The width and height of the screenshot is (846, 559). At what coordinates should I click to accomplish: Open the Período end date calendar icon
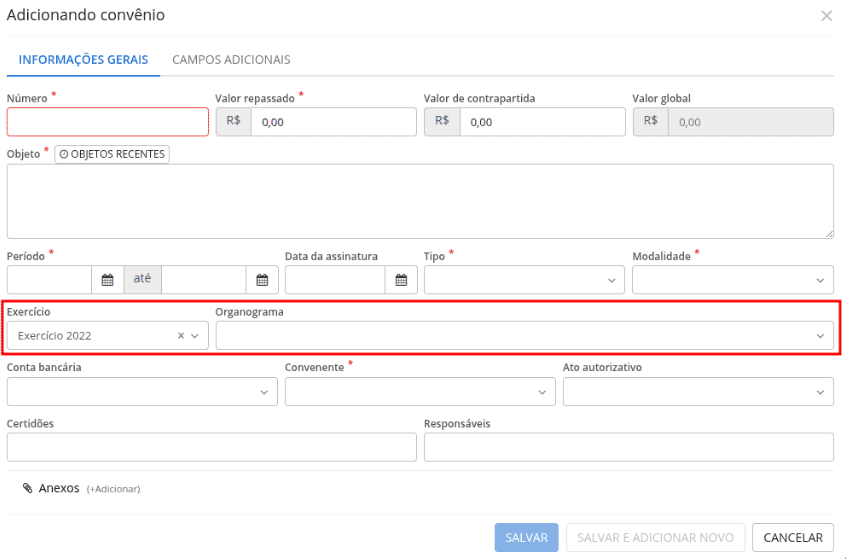click(262, 280)
